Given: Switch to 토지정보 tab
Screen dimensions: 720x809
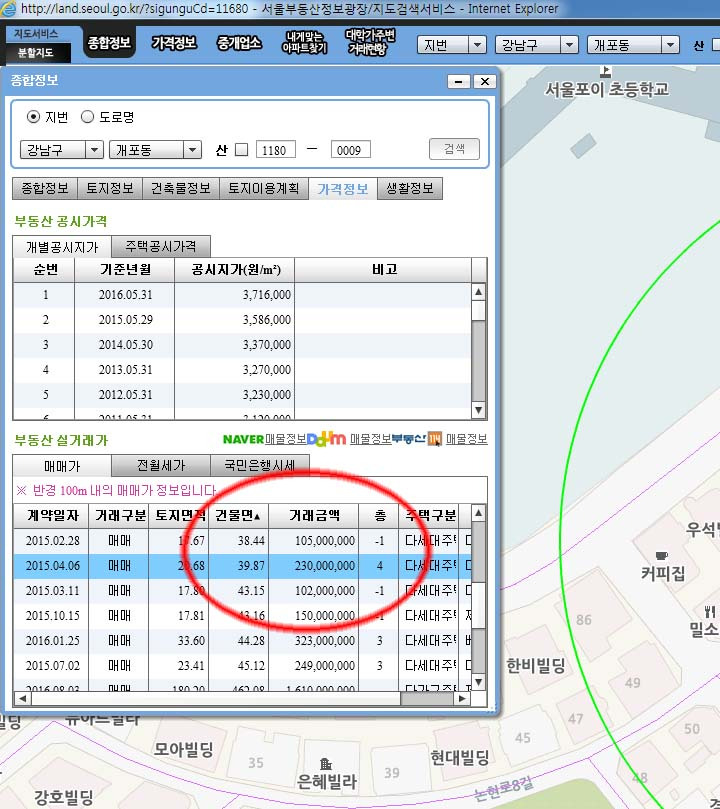Looking at the screenshot, I should [110, 188].
